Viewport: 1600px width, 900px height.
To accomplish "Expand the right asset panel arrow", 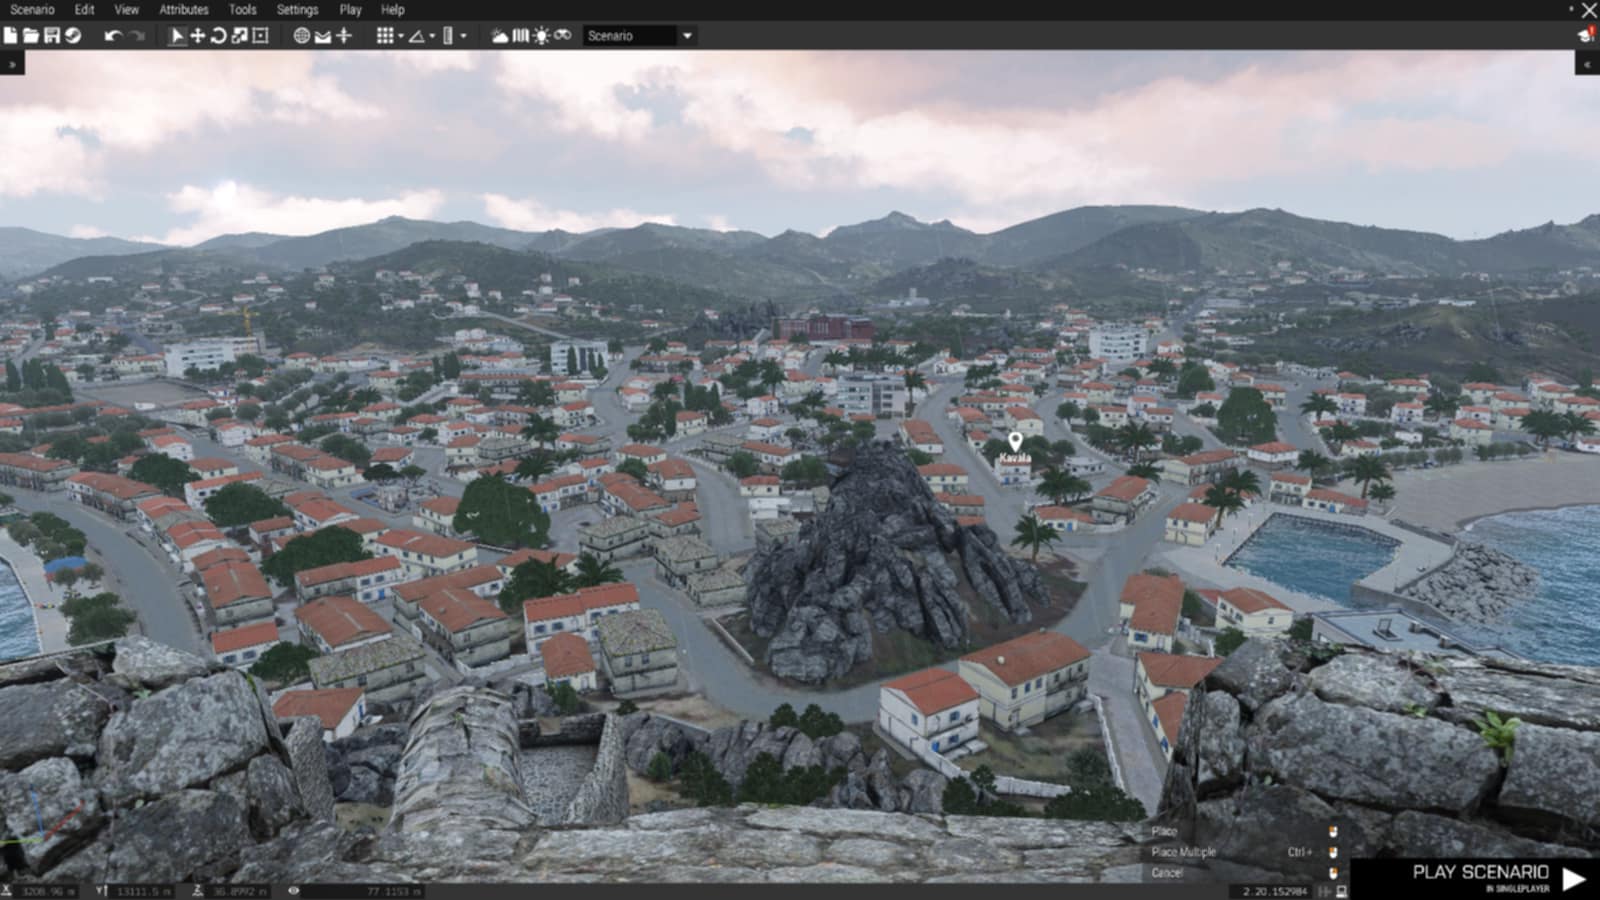I will click(x=1587, y=64).
